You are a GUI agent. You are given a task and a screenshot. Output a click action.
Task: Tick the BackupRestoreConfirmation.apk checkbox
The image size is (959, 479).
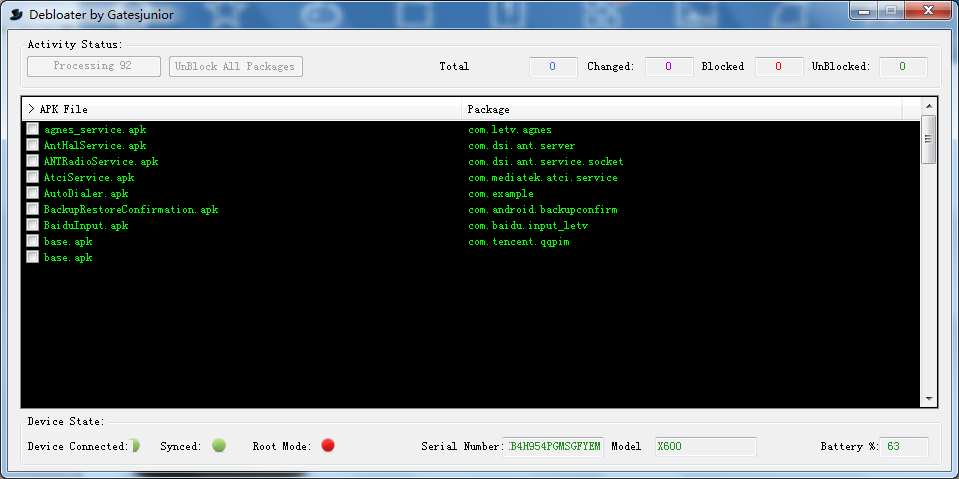[32, 209]
